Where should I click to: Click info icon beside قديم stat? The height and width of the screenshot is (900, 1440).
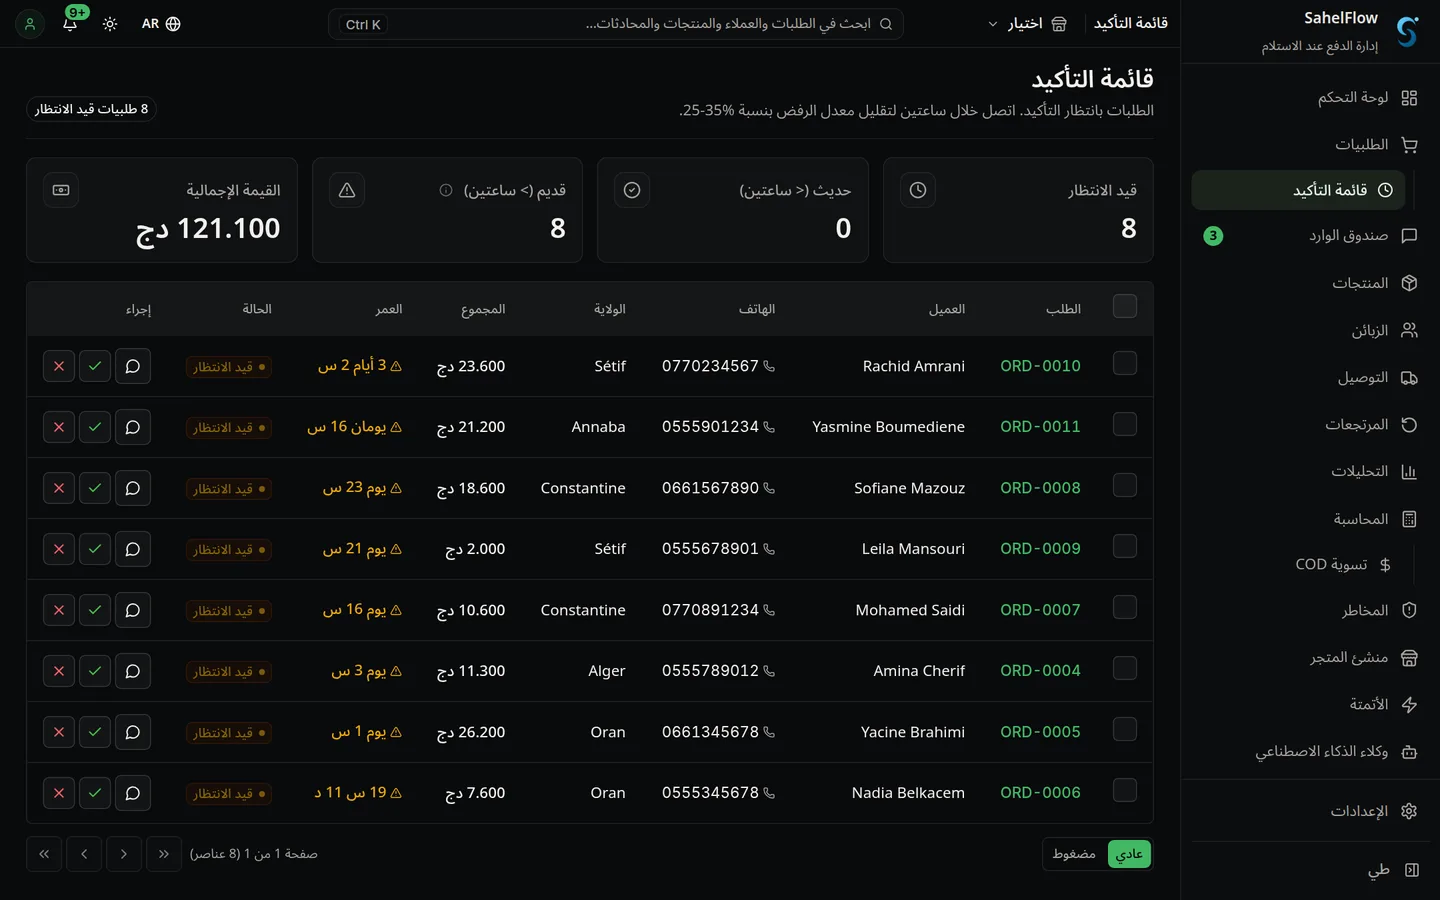click(446, 190)
